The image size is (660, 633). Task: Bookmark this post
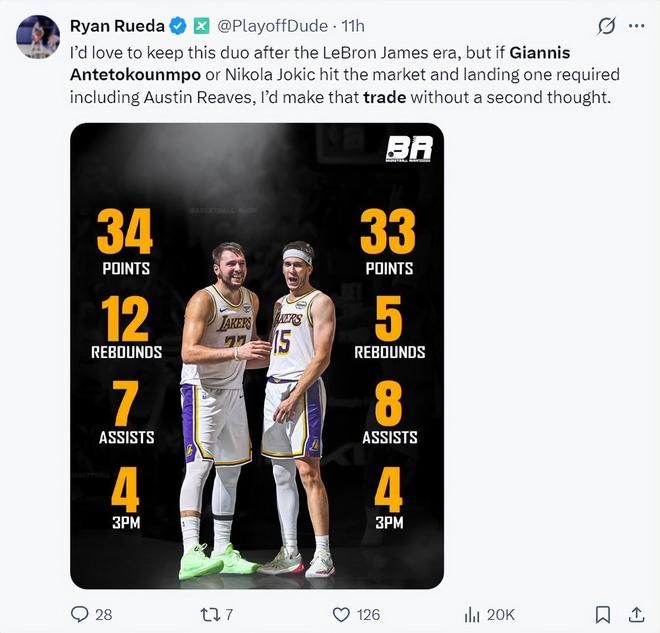click(x=603, y=614)
